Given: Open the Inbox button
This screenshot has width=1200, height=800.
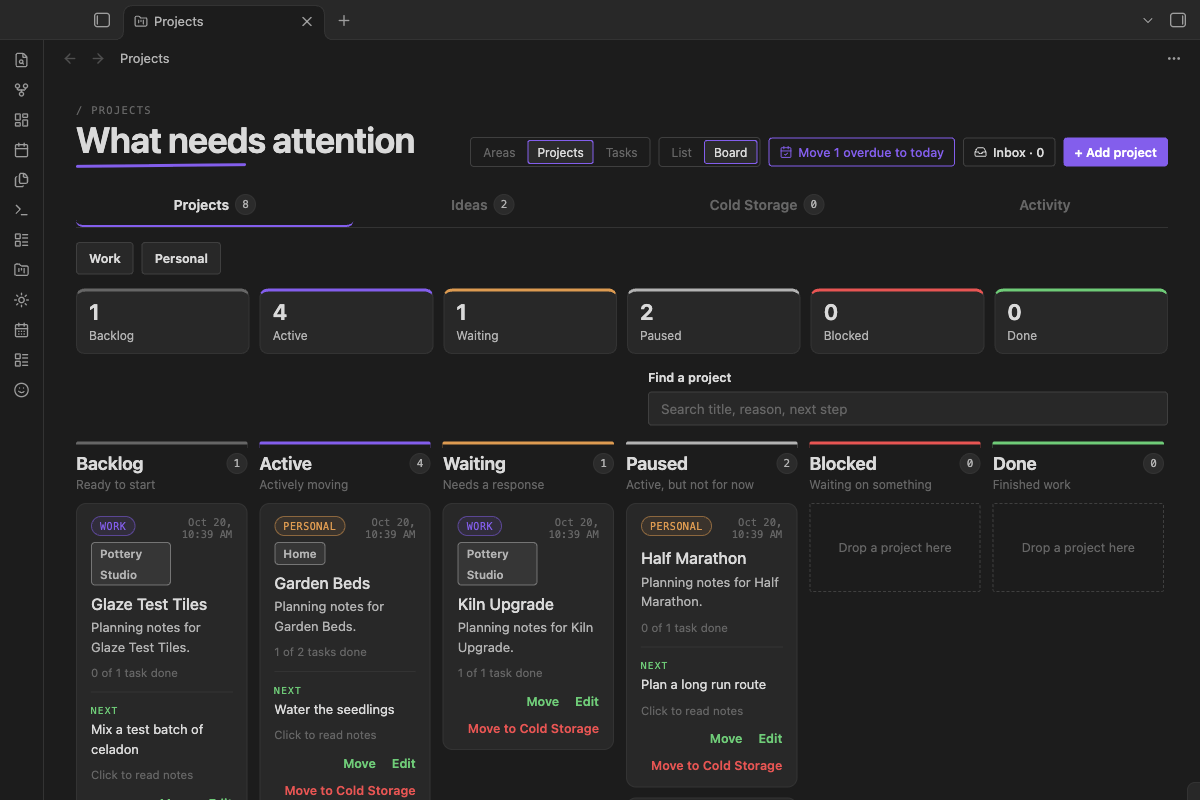Looking at the screenshot, I should point(1008,152).
